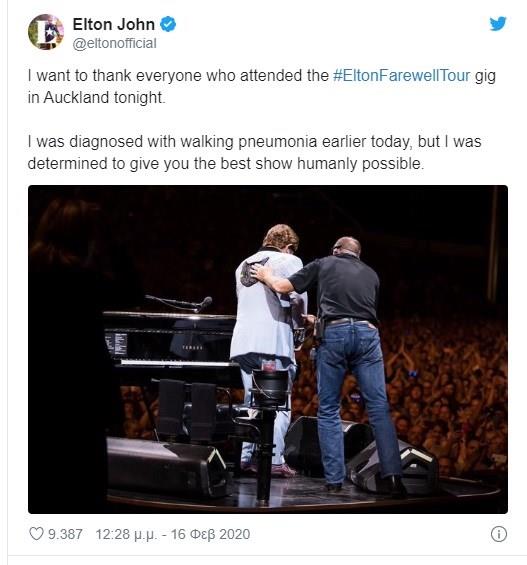Click the stage monitor speaker in photo
This screenshot has width=527, height=565.
166,467
